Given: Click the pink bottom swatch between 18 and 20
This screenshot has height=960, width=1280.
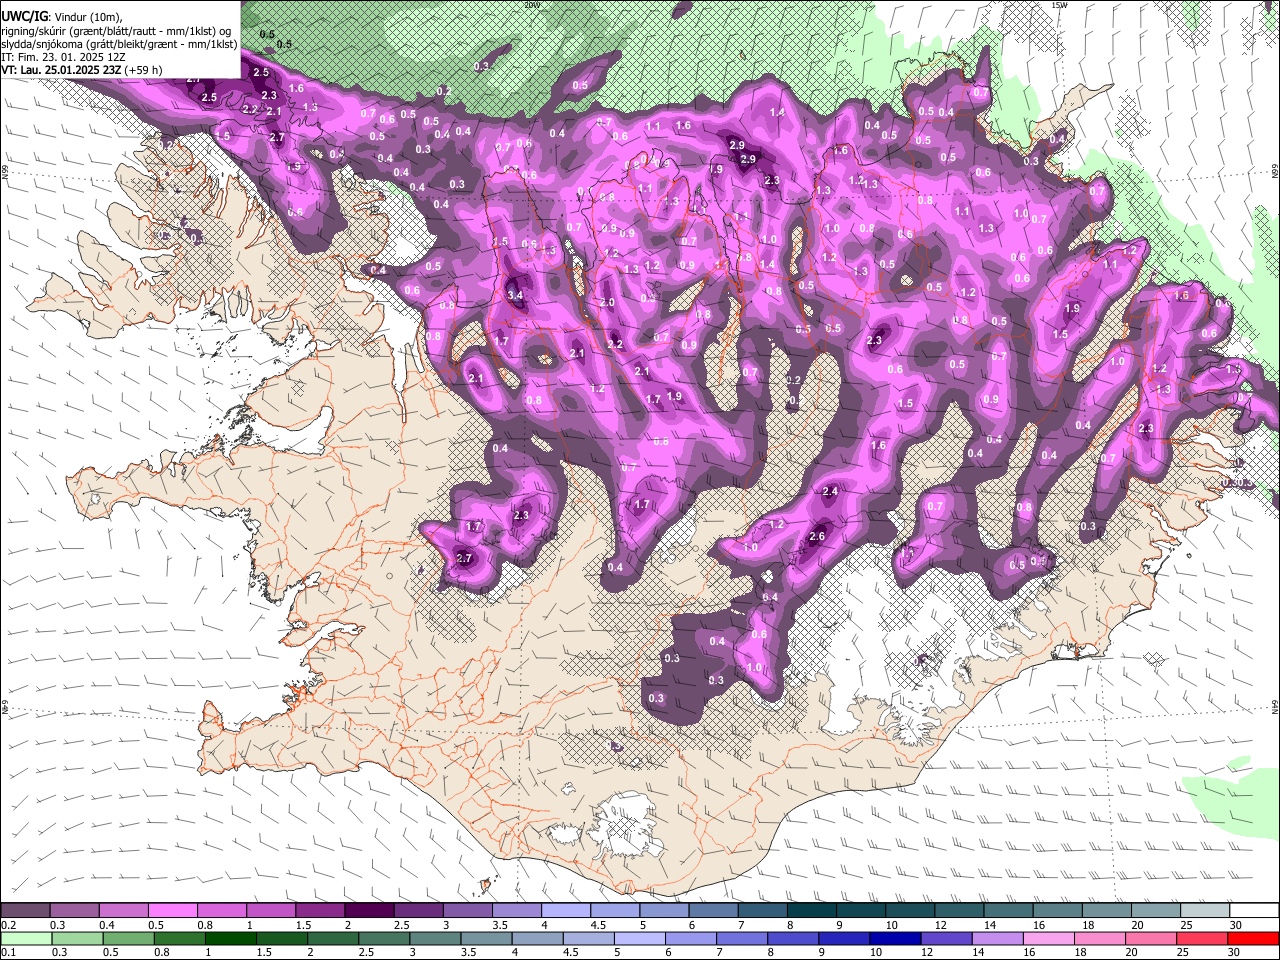Looking at the screenshot, I should 1101,938.
